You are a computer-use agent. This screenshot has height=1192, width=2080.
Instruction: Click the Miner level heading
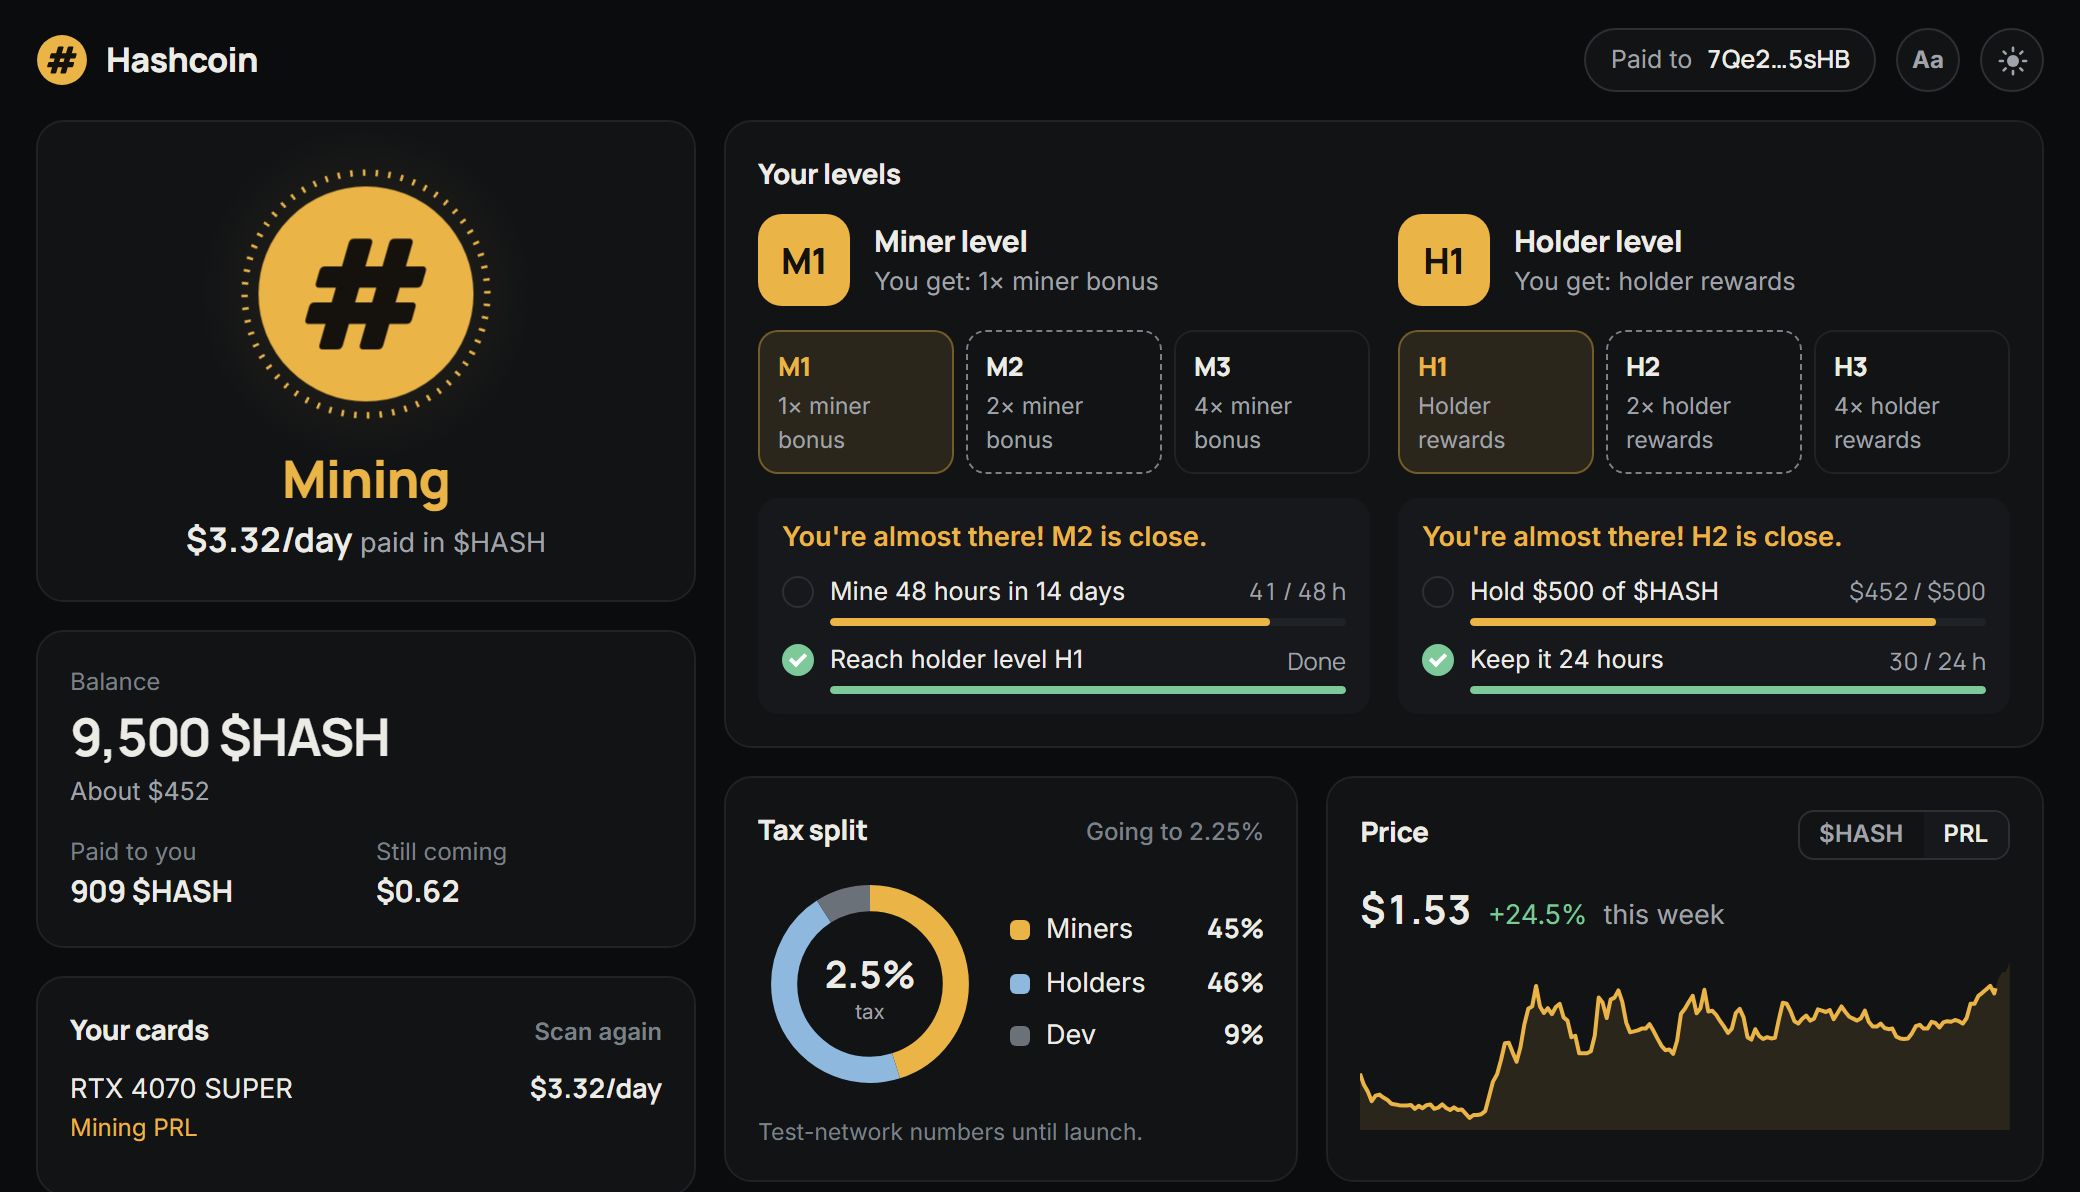(x=950, y=241)
